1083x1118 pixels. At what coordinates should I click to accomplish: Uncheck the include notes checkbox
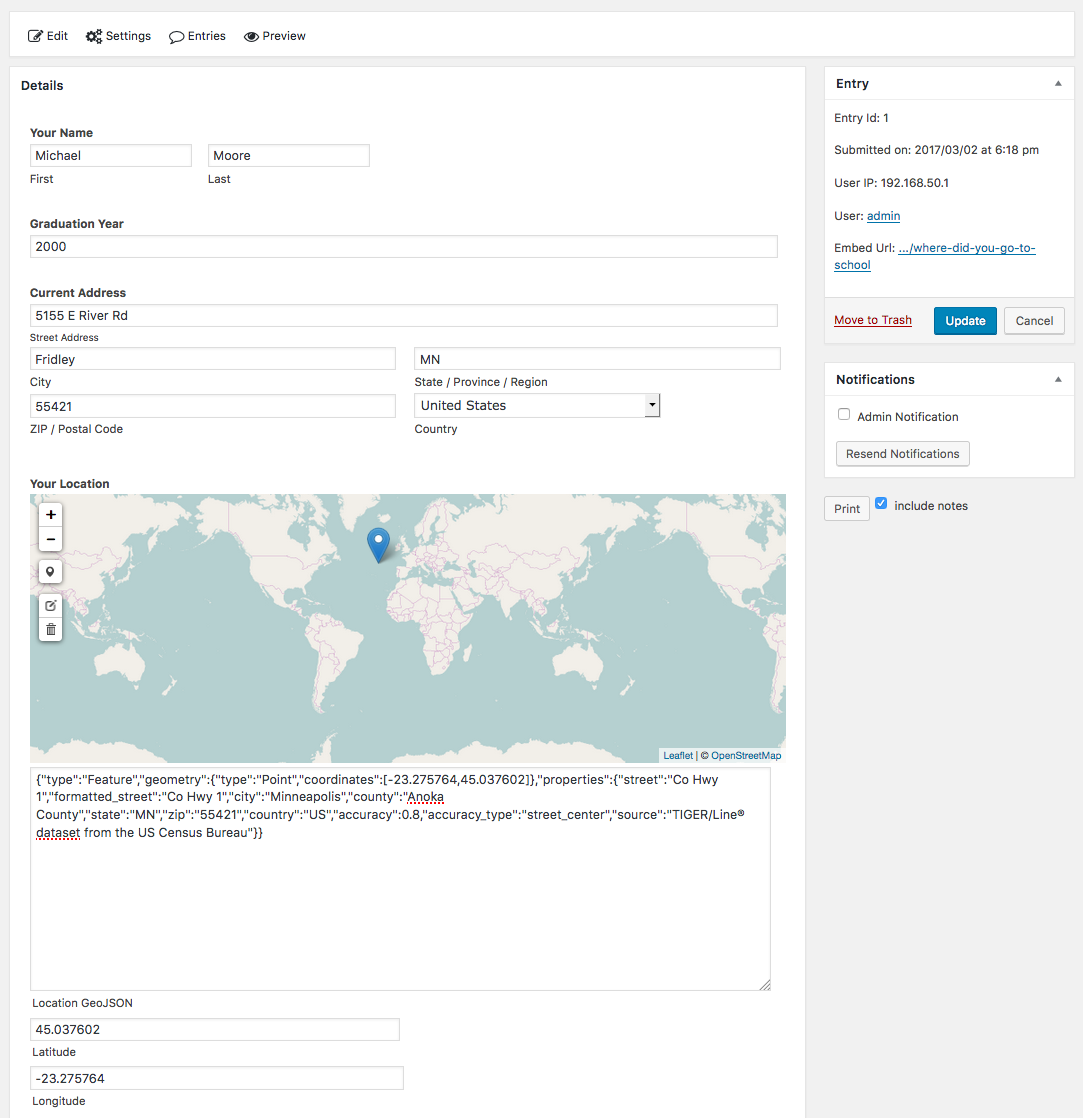tap(881, 504)
